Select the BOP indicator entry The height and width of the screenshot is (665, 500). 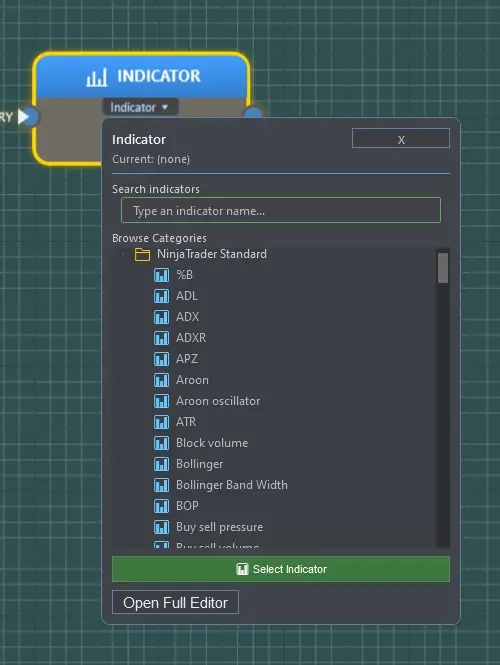click(187, 506)
